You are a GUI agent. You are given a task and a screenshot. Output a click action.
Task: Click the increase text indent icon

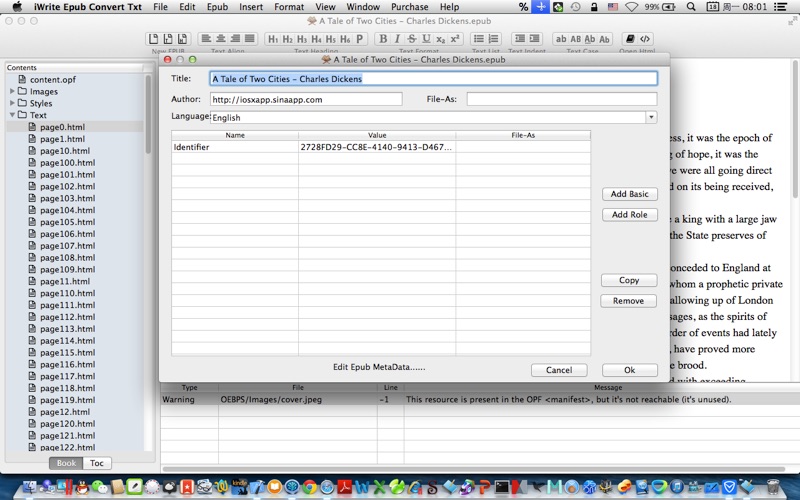point(534,39)
